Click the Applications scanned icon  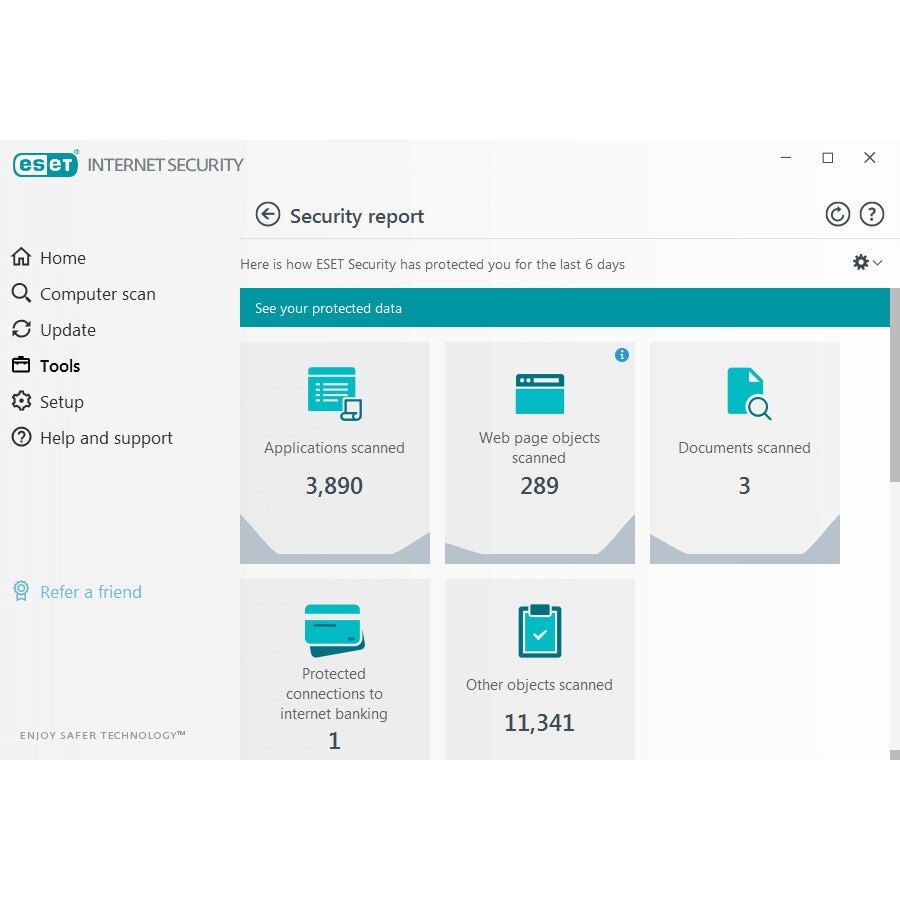334,392
